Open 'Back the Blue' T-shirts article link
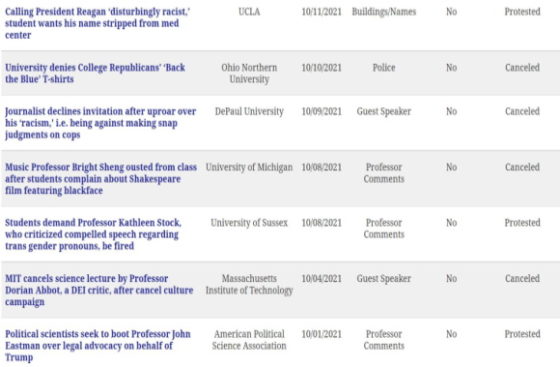The width and height of the screenshot is (560, 367). click(x=95, y=73)
